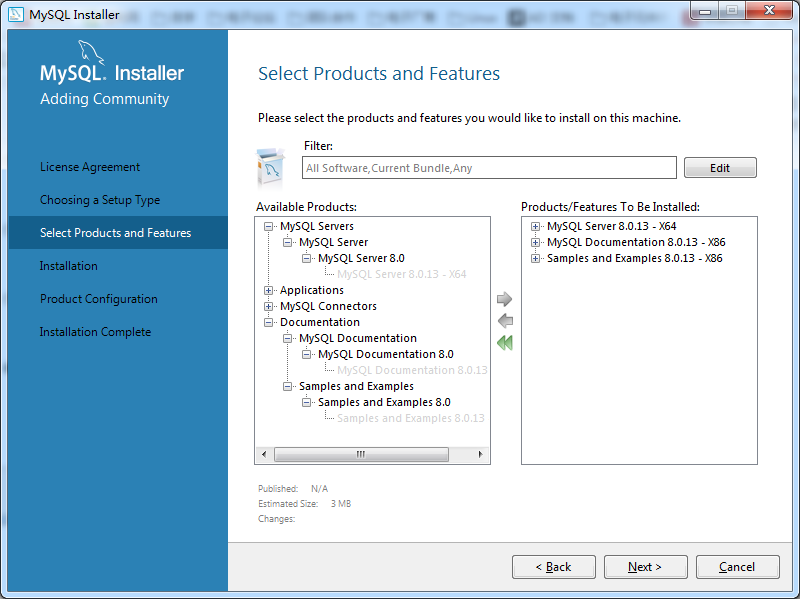Expand the MySQL Connectors tree node
This screenshot has height=599, width=800.
pos(268,306)
